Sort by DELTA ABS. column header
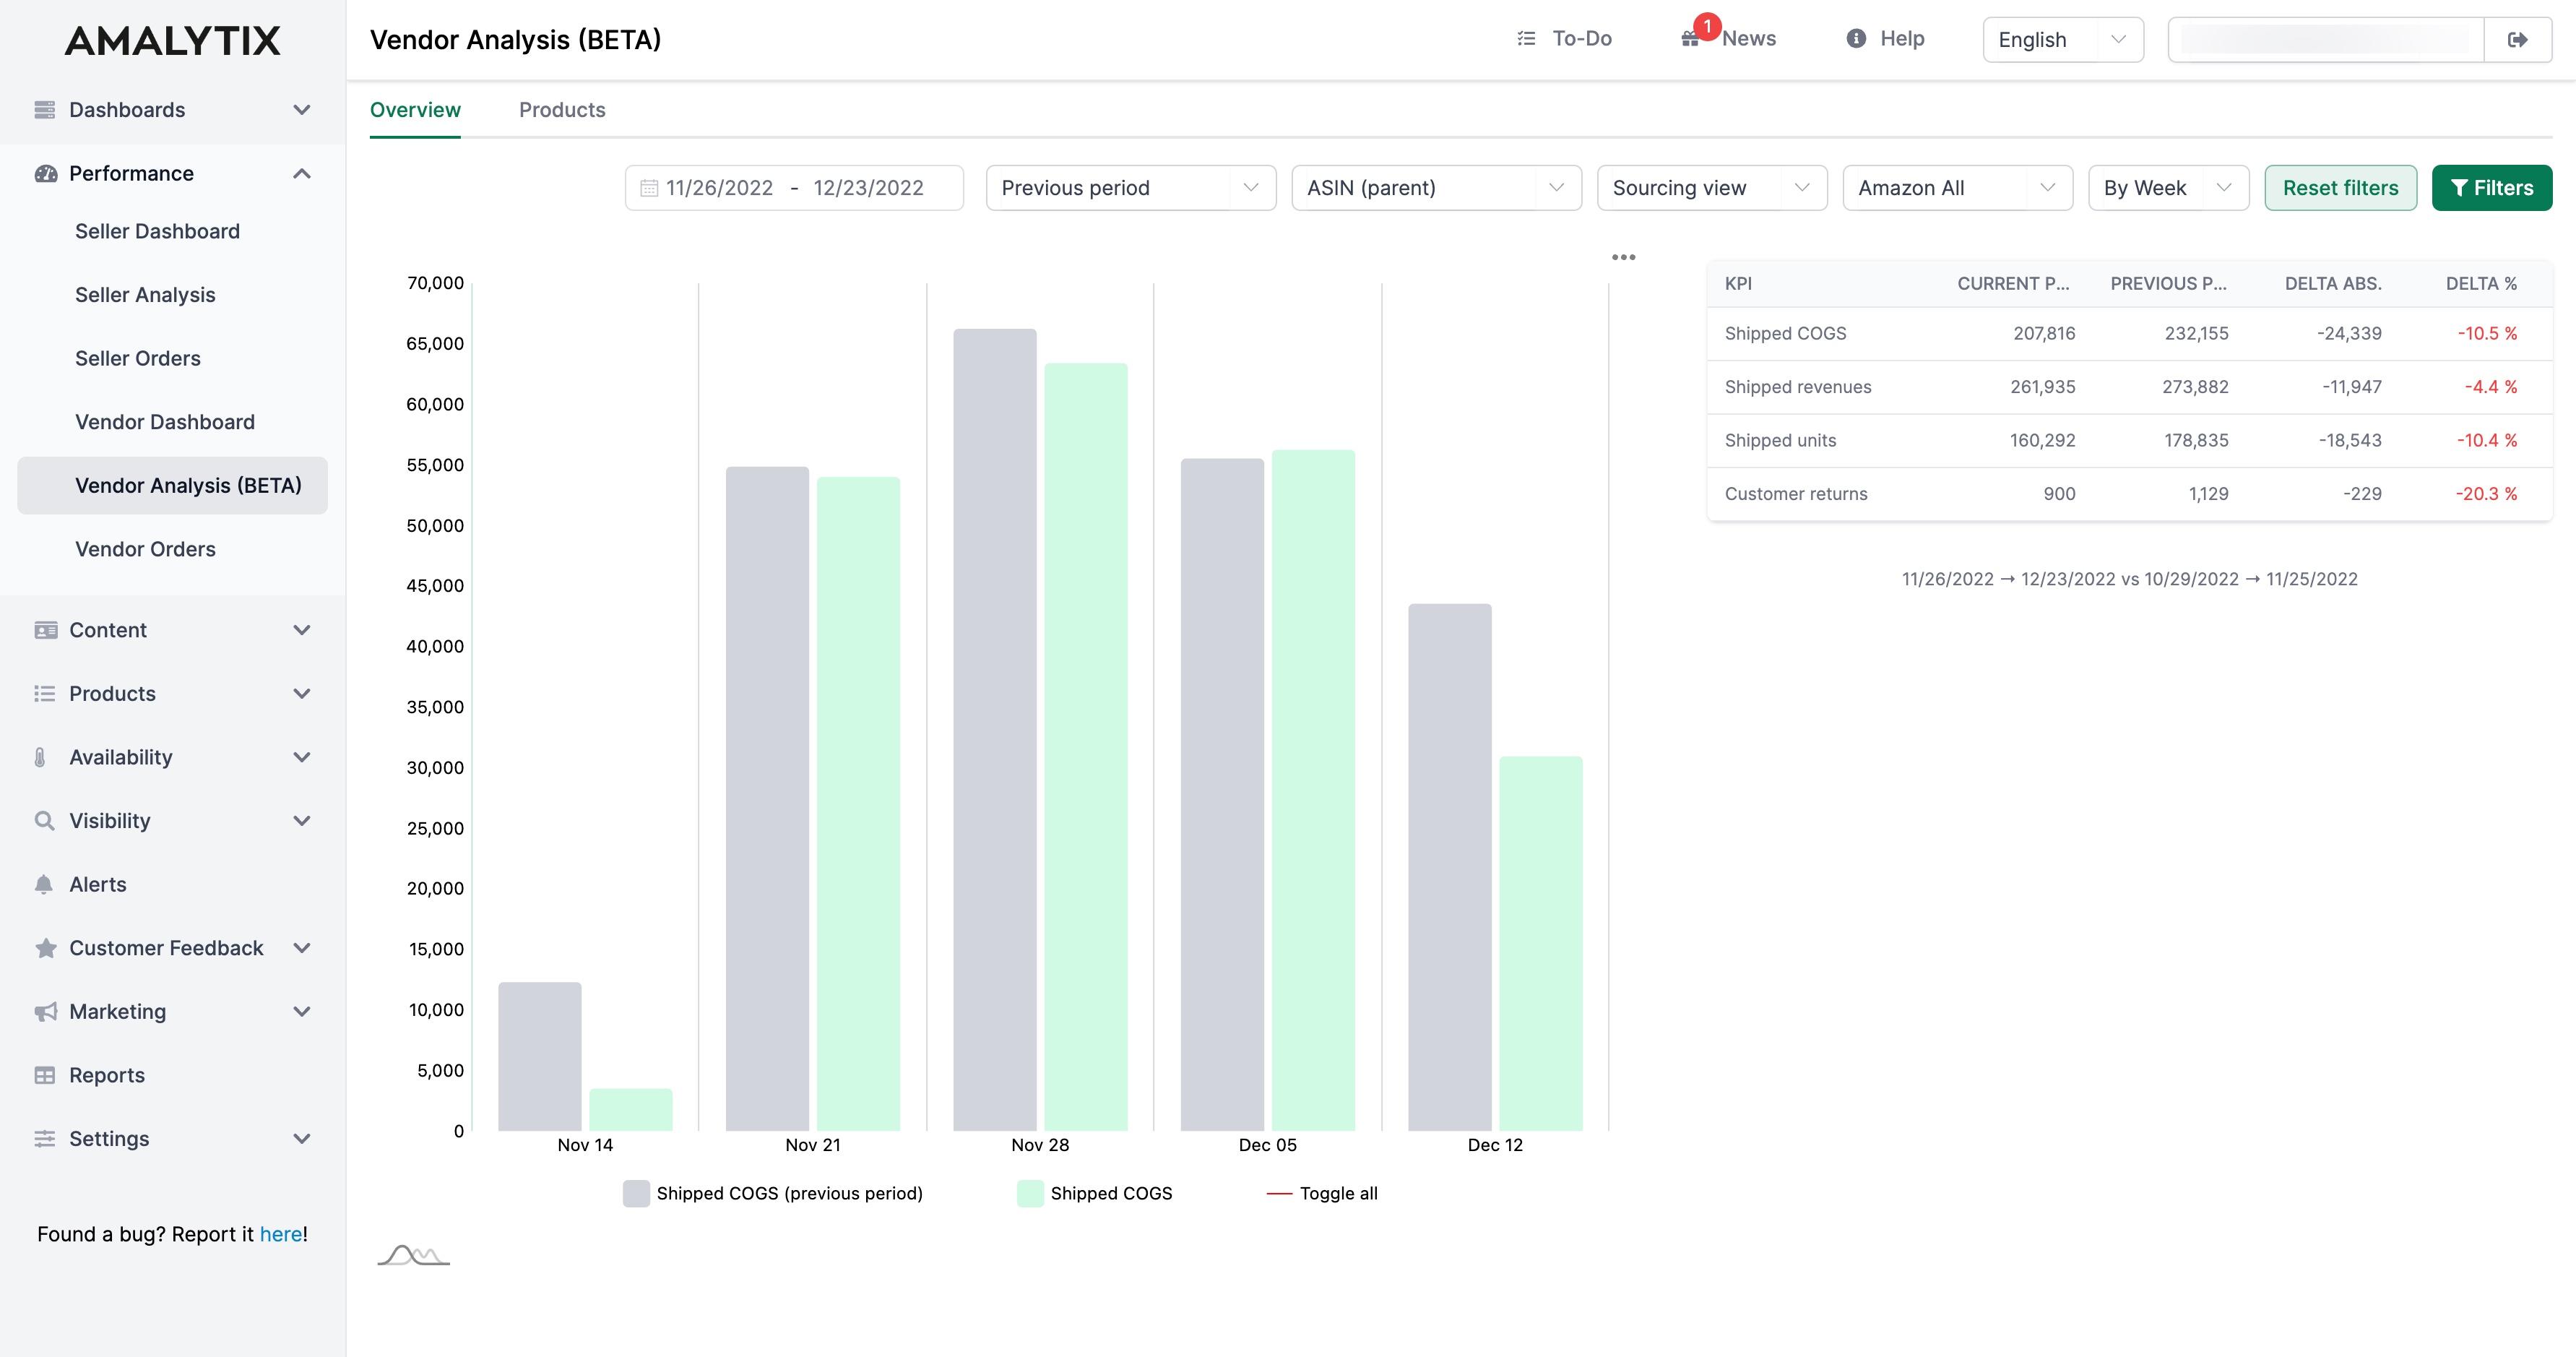The width and height of the screenshot is (2576, 1357). [x=2333, y=284]
